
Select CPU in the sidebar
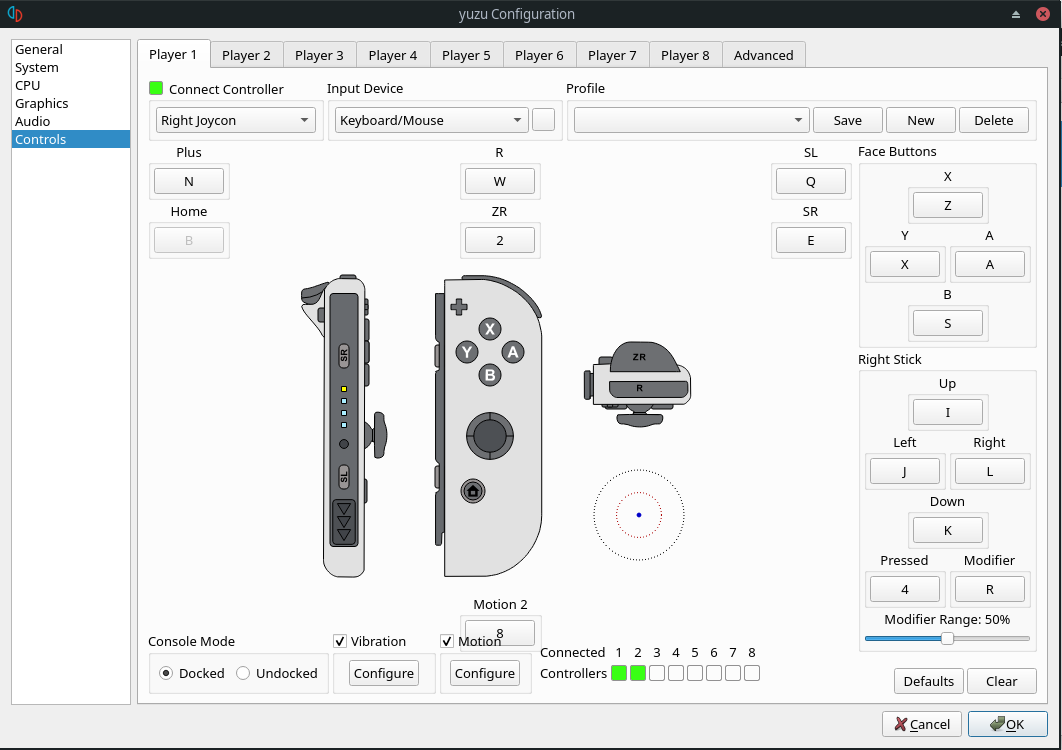tap(70, 85)
